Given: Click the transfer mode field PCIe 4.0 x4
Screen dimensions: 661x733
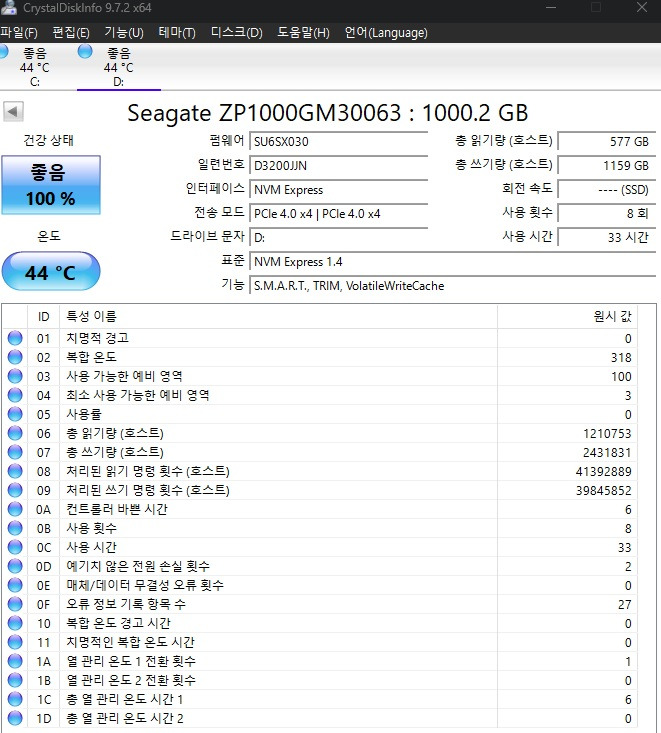Looking at the screenshot, I should (339, 214).
